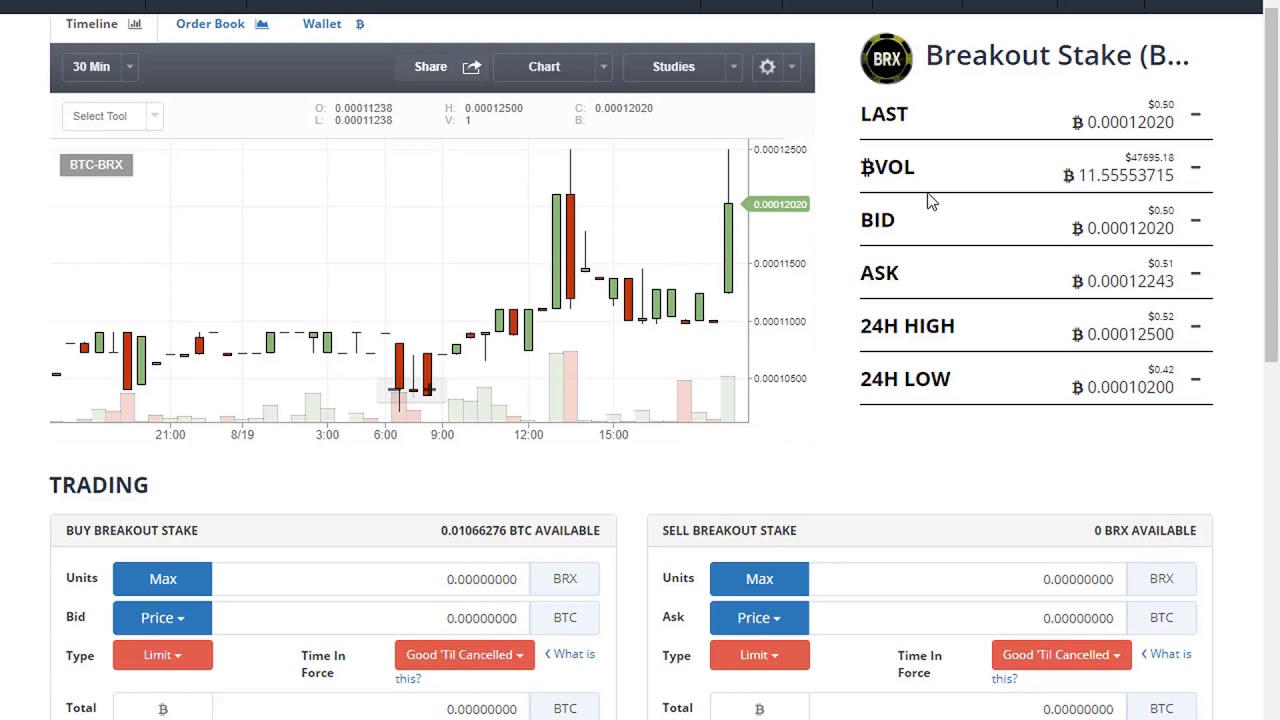Collapse the VOL row minus icon
This screenshot has height=720, width=1280.
1195,168
